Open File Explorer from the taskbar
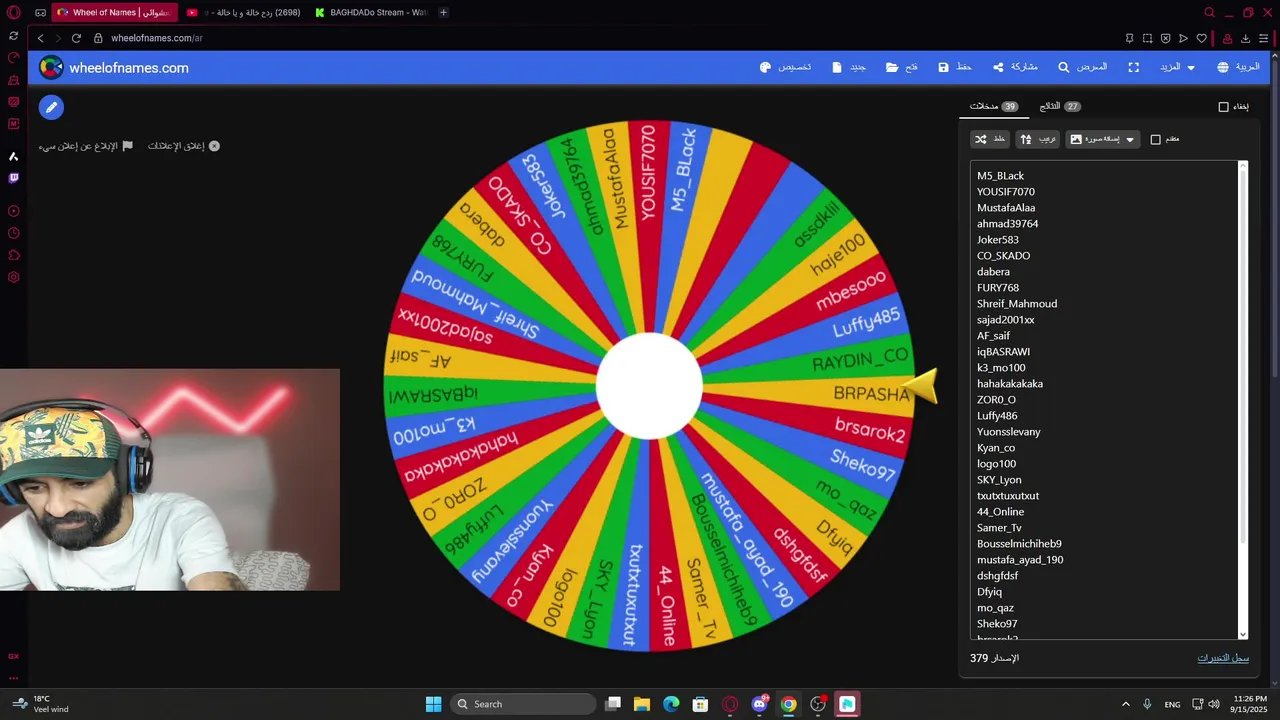 [642, 704]
